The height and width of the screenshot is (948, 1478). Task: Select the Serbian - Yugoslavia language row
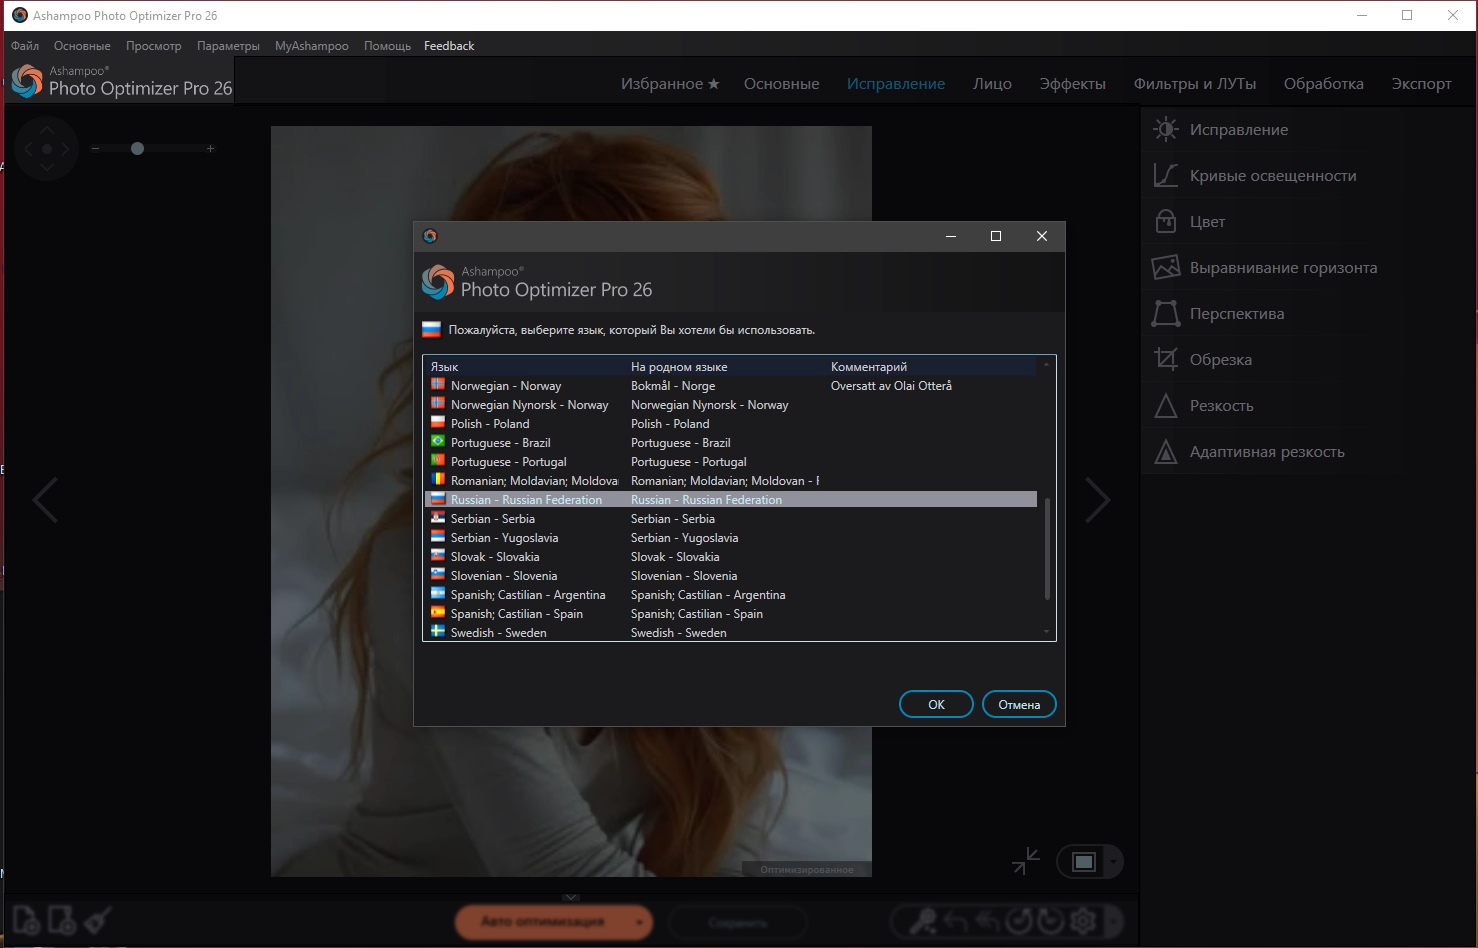731,538
